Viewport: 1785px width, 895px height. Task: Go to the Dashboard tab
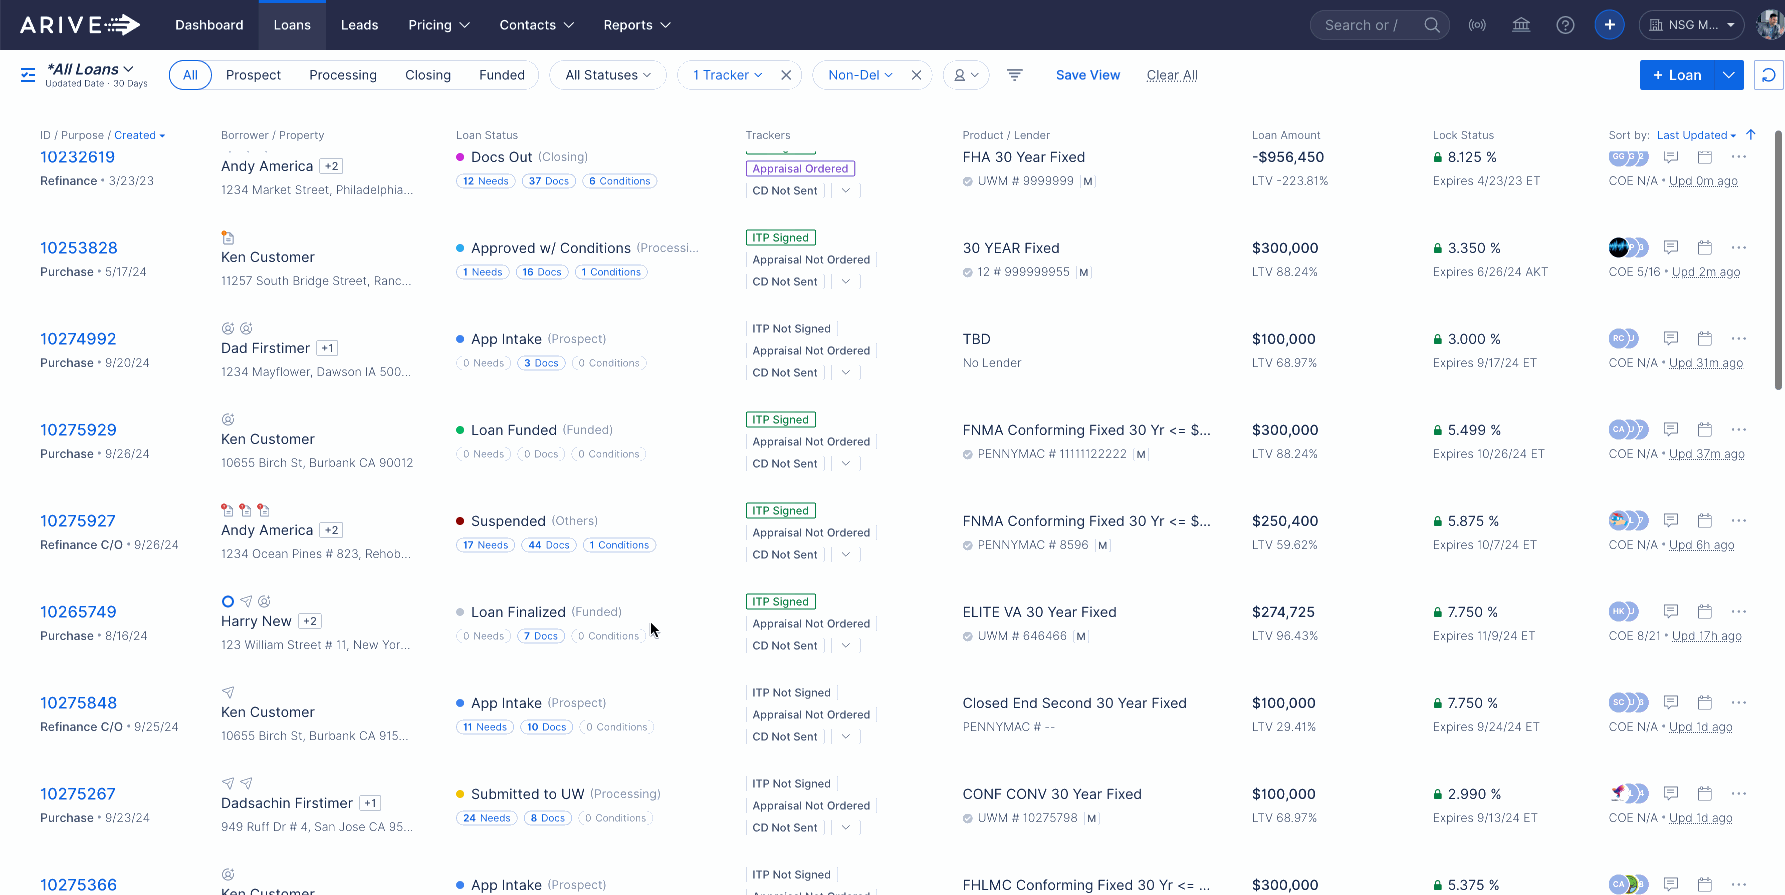click(x=209, y=25)
